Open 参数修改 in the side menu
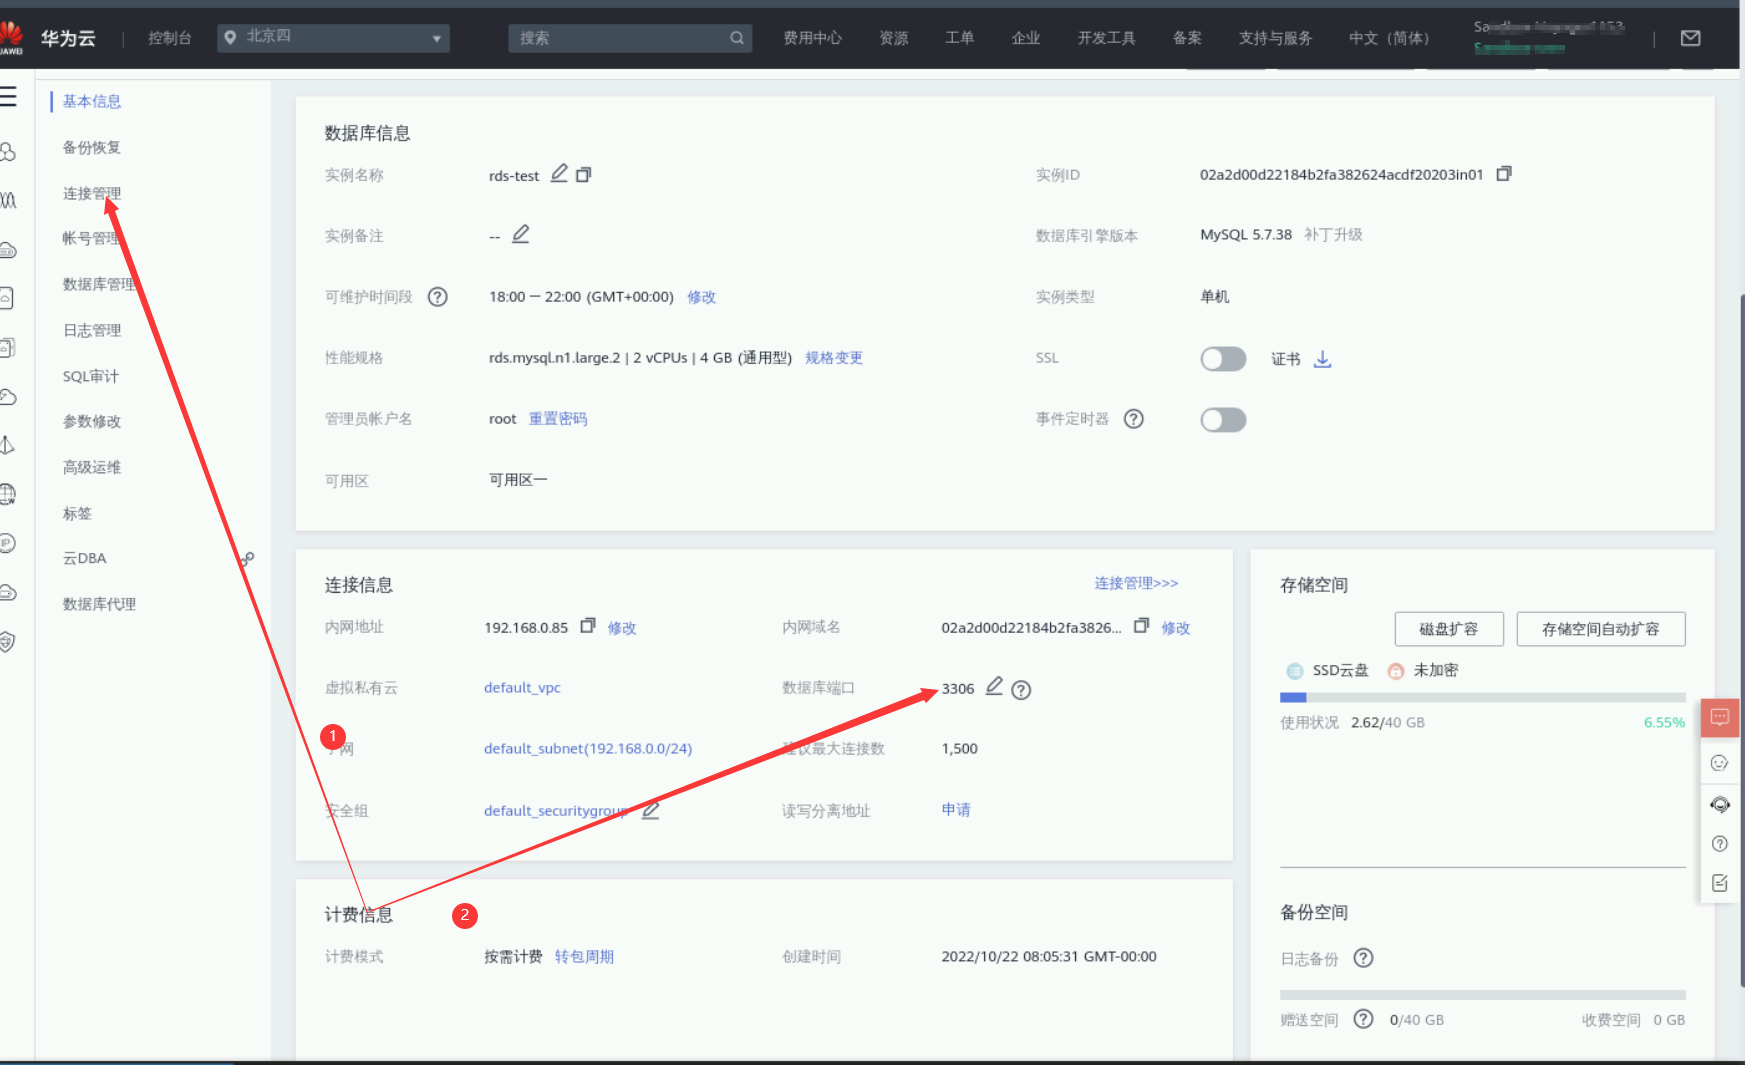Viewport: 1745px width, 1065px height. (92, 421)
